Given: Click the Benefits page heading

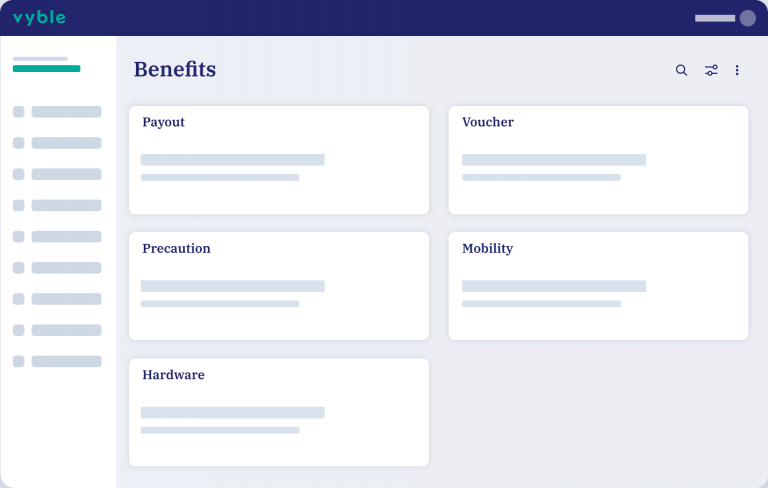Looking at the screenshot, I should [x=175, y=69].
